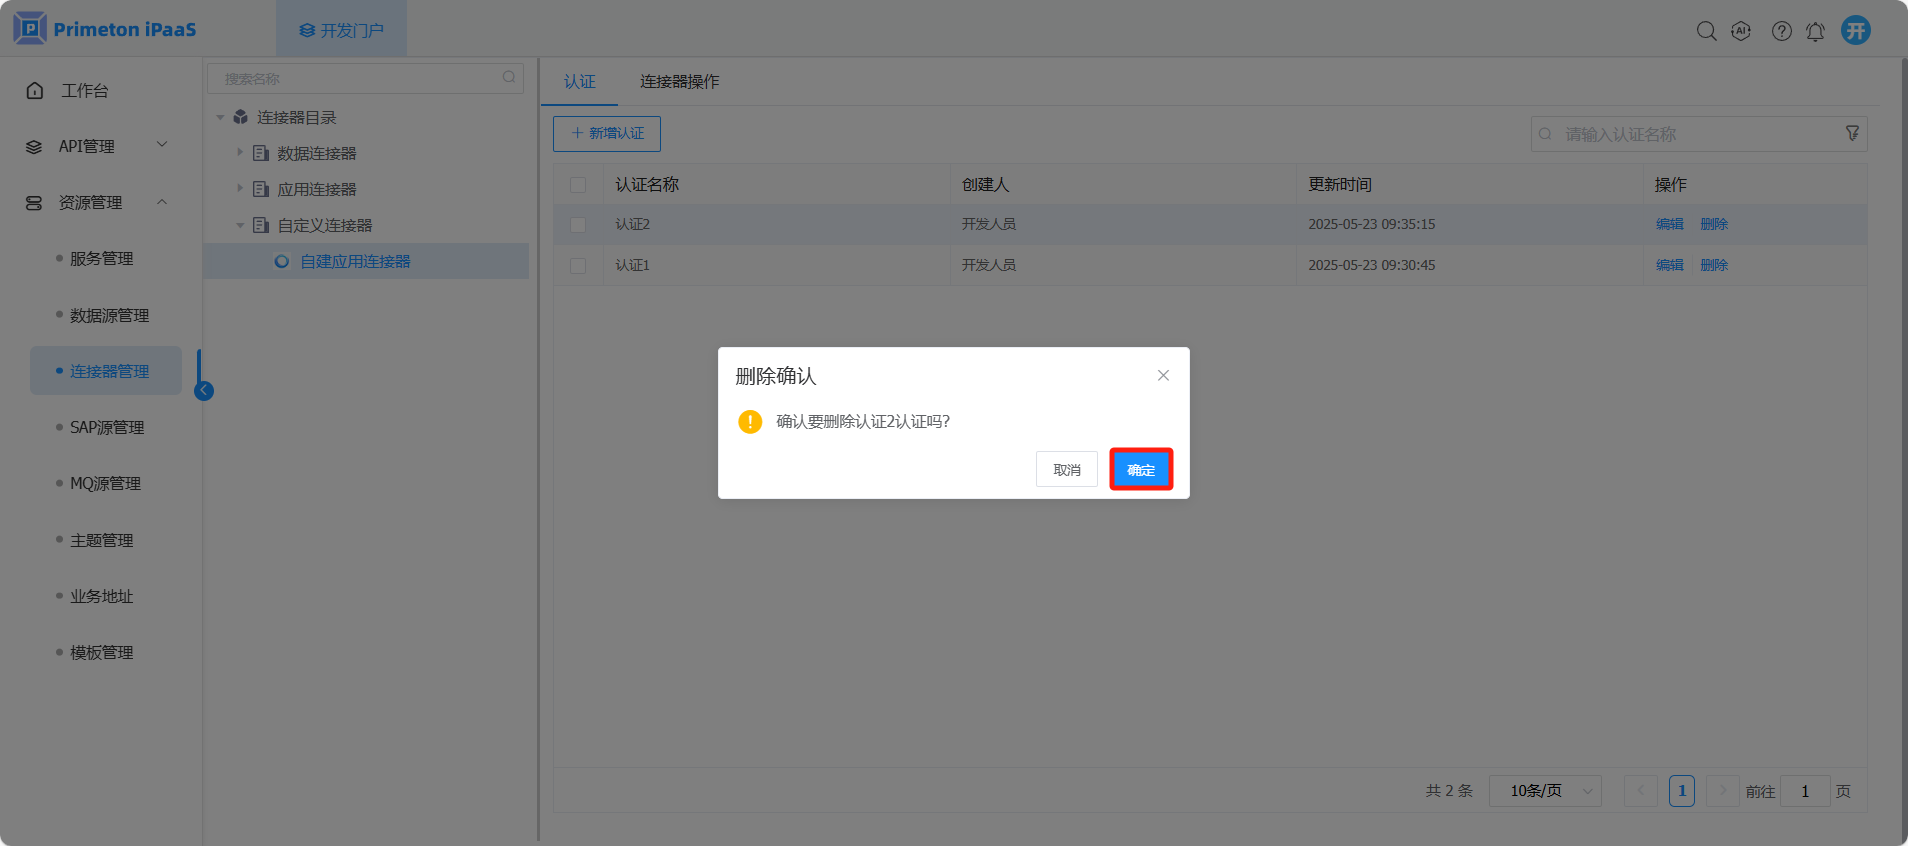
Task: Collapse the sidebar with the round arrow handle
Action: pos(204,391)
